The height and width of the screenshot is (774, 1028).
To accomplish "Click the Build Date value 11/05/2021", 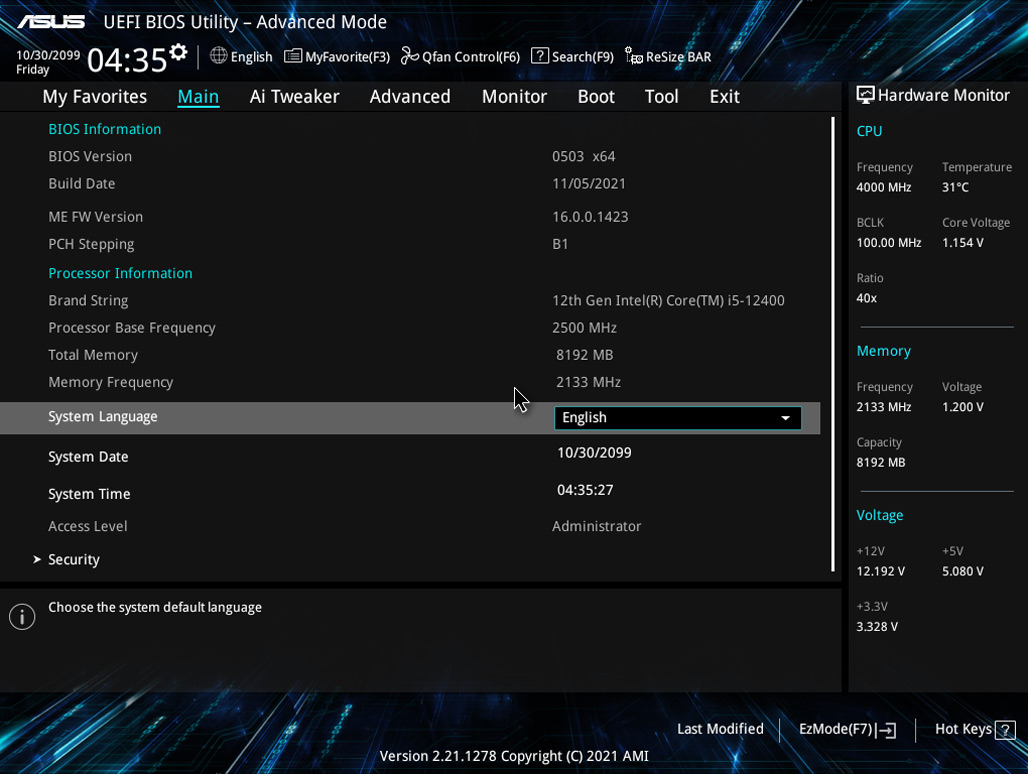I will pyautogui.click(x=589, y=184).
